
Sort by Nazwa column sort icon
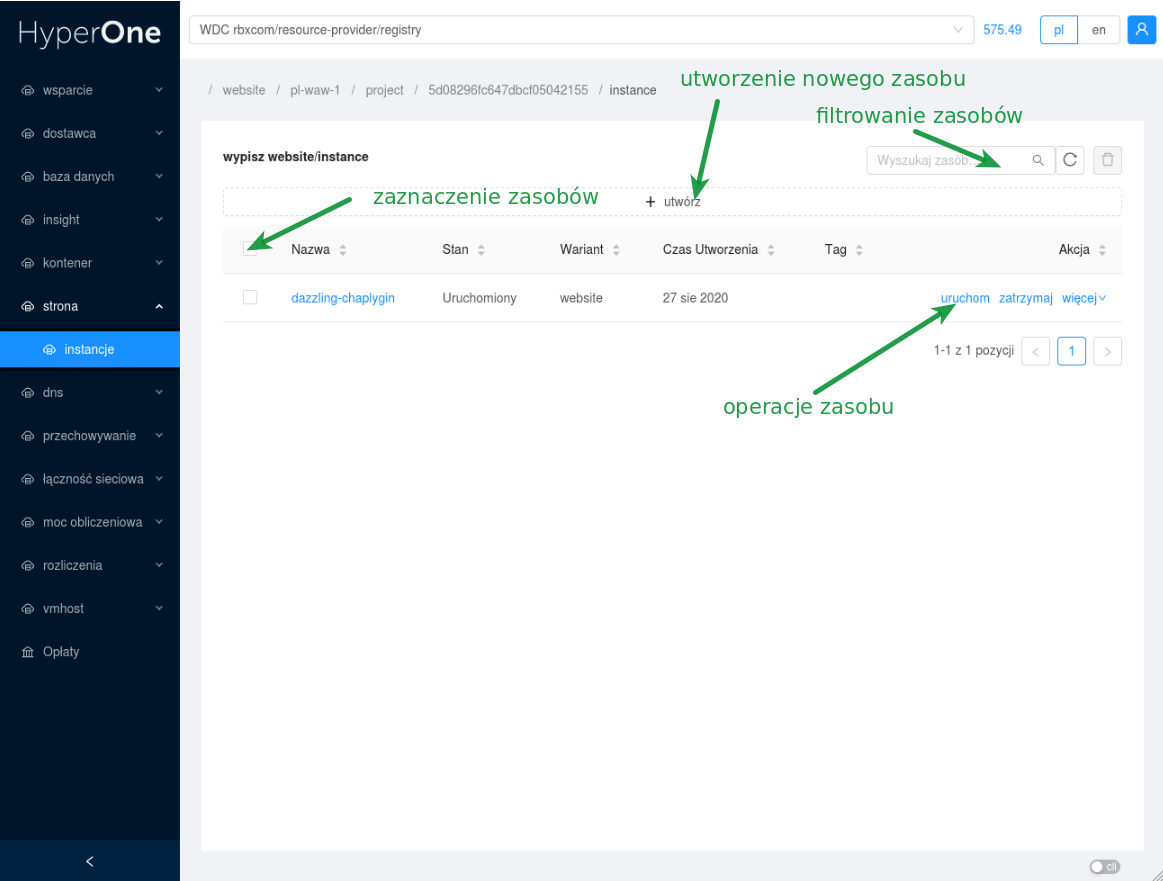coord(343,250)
